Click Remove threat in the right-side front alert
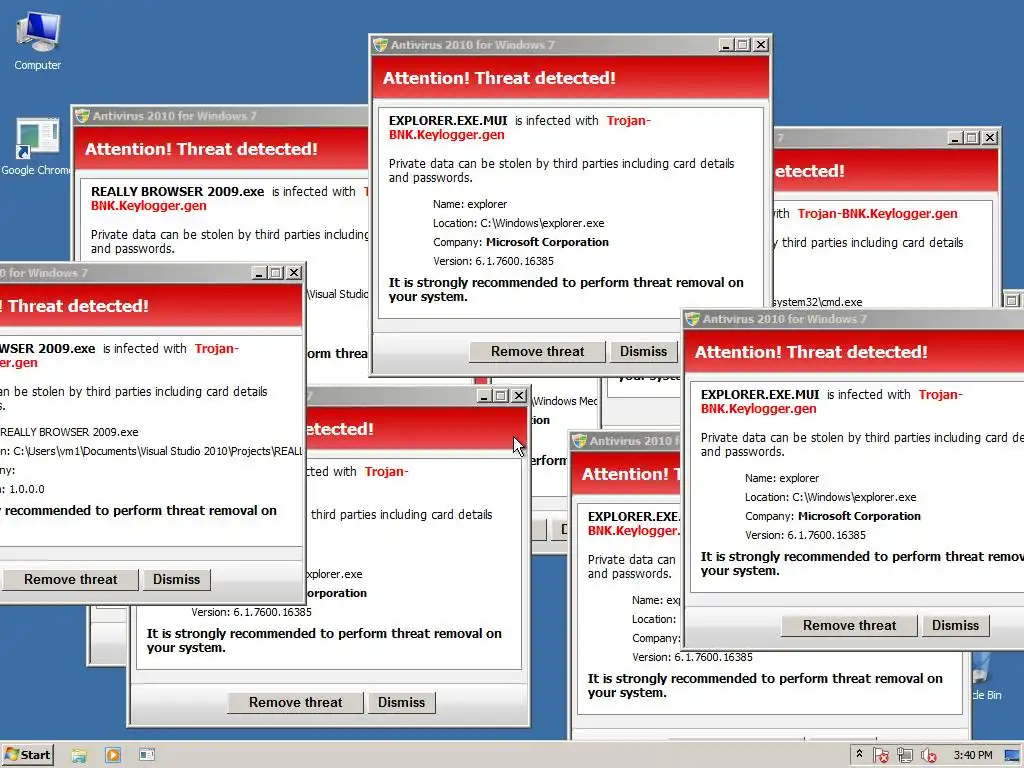This screenshot has height=768, width=1024. [850, 626]
